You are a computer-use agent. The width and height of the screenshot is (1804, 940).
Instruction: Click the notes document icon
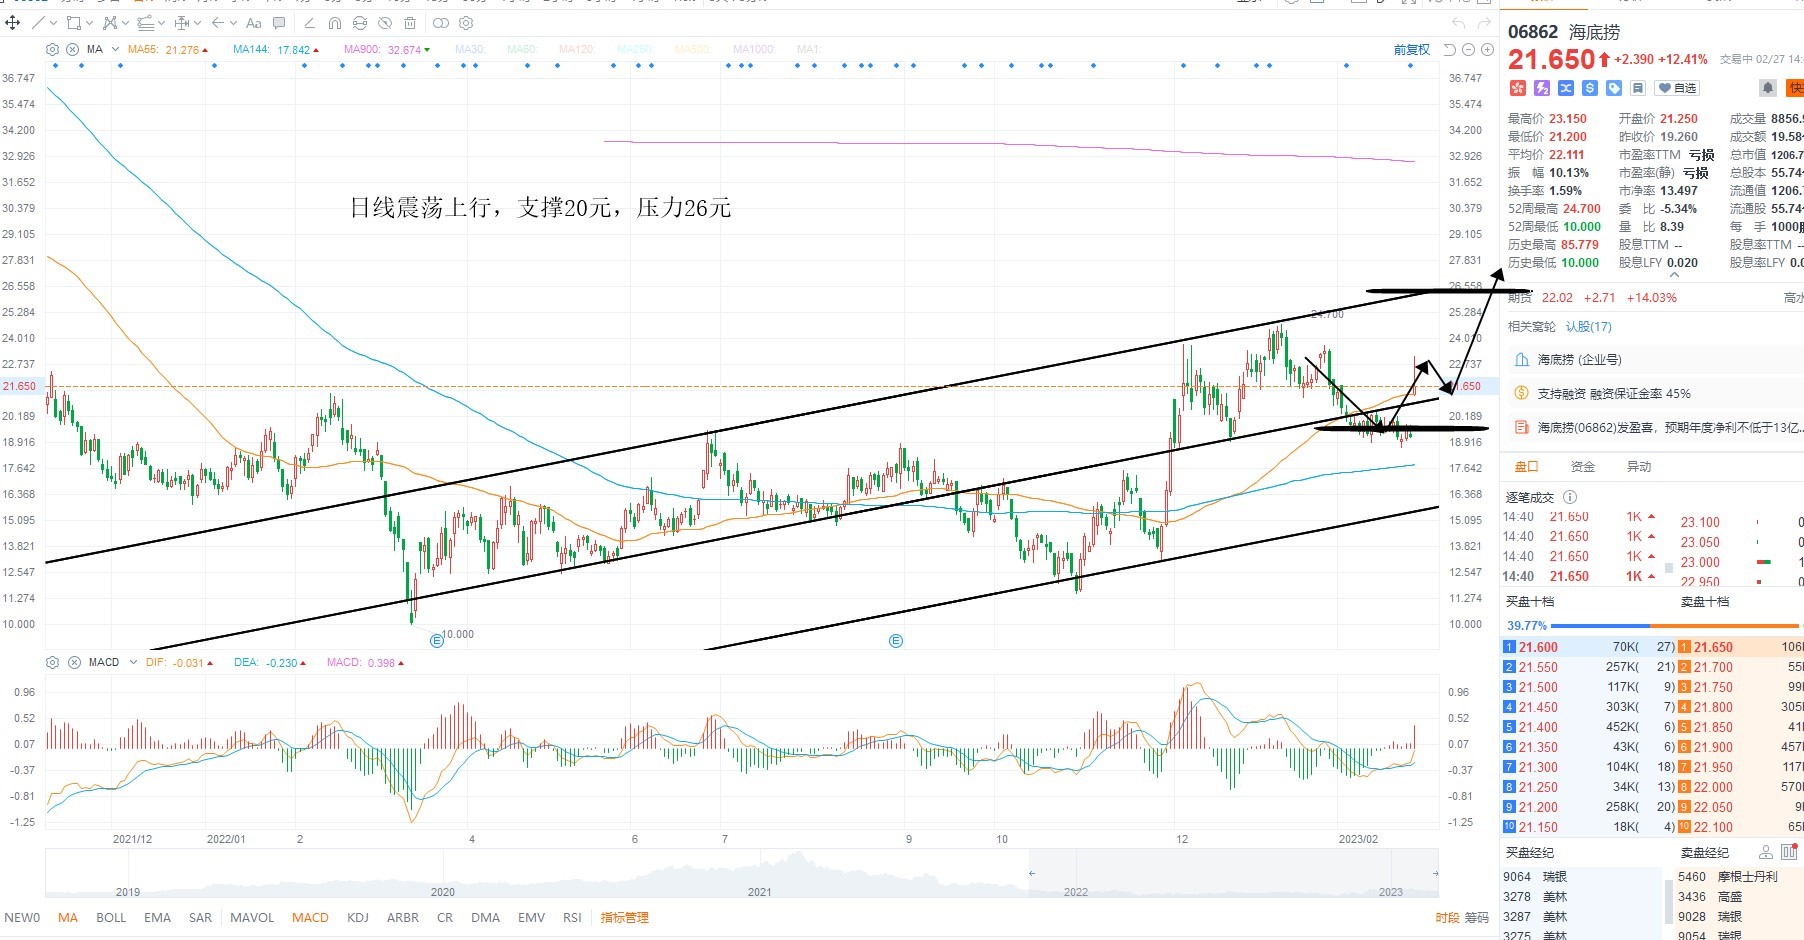tap(1638, 88)
